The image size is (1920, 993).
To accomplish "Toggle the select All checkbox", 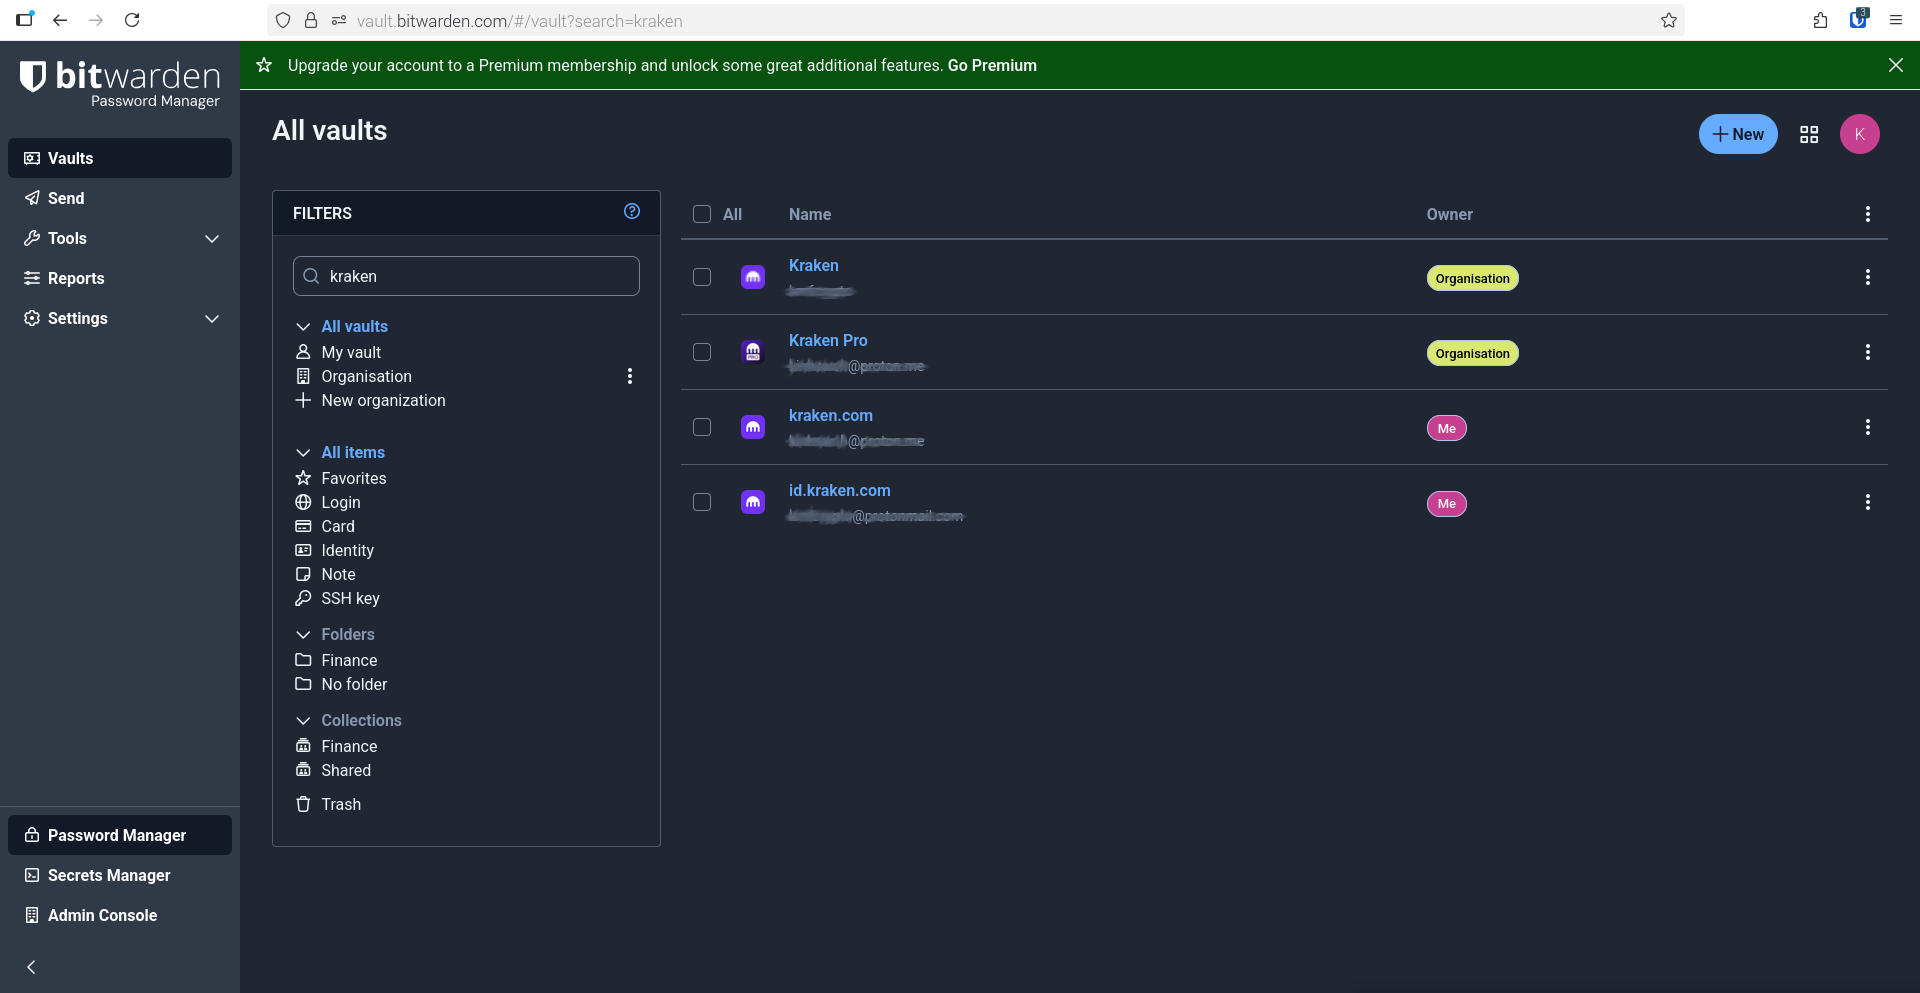I will 702,214.
